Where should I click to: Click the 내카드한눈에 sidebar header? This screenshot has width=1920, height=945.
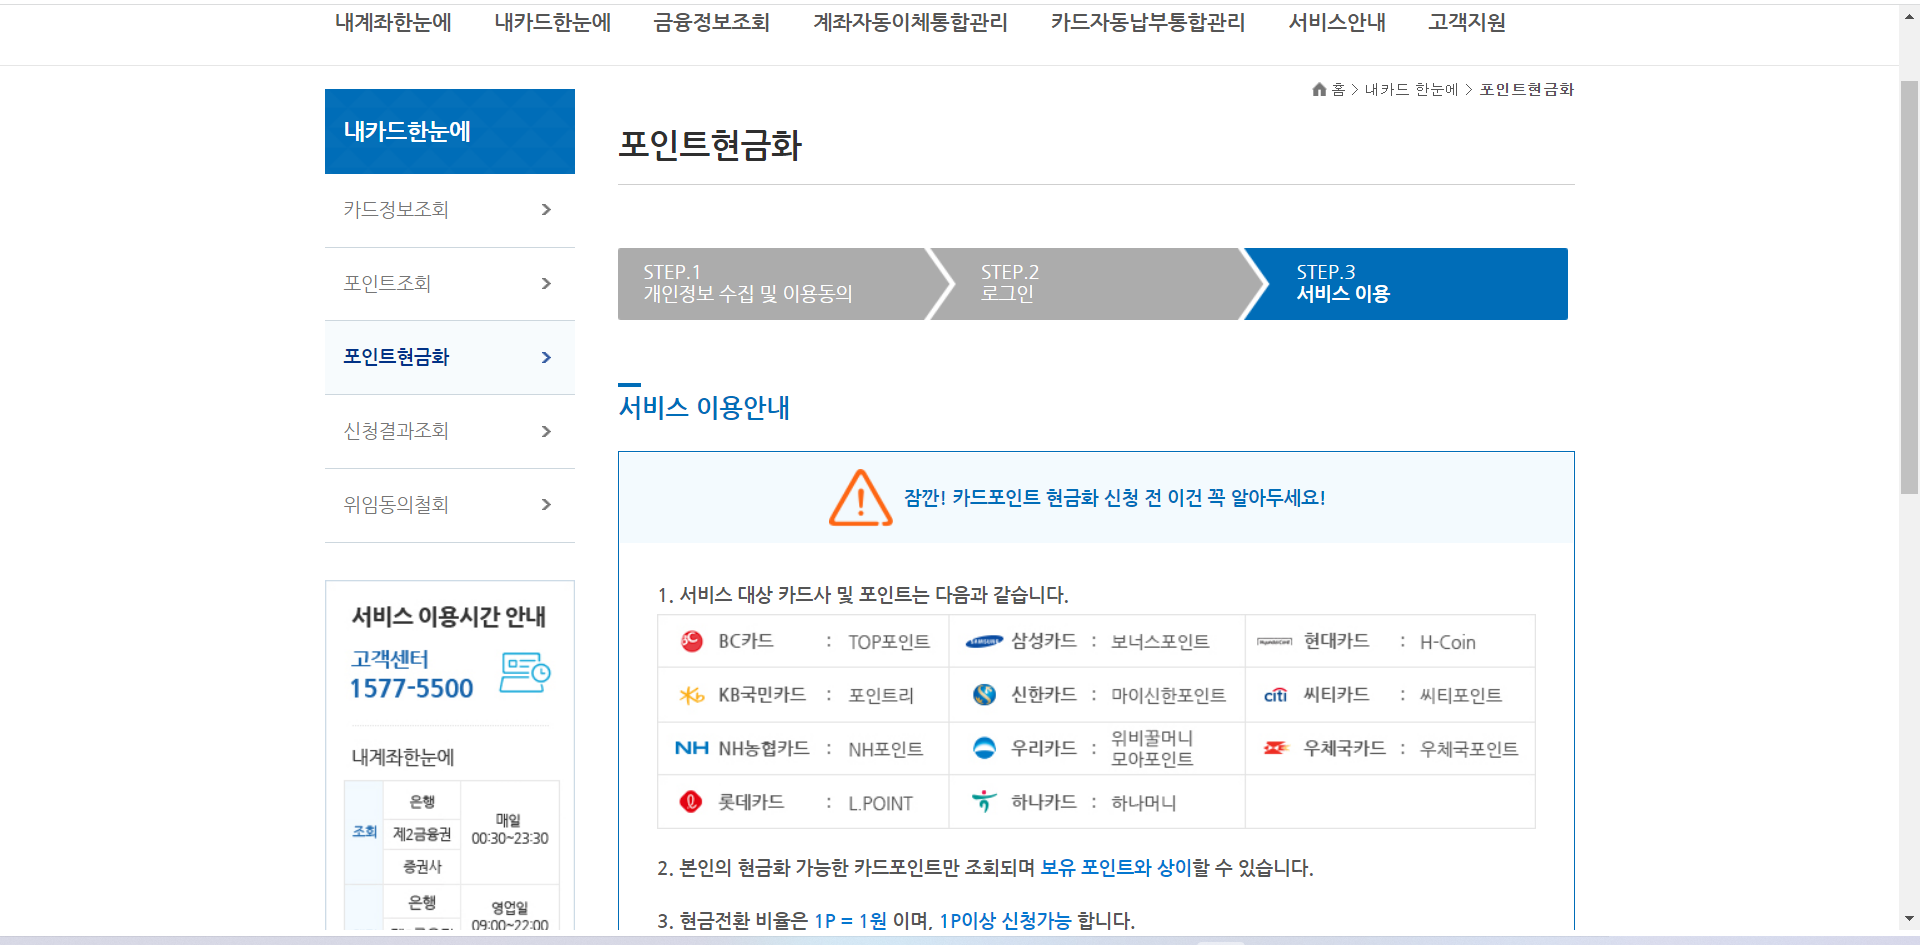click(x=450, y=131)
